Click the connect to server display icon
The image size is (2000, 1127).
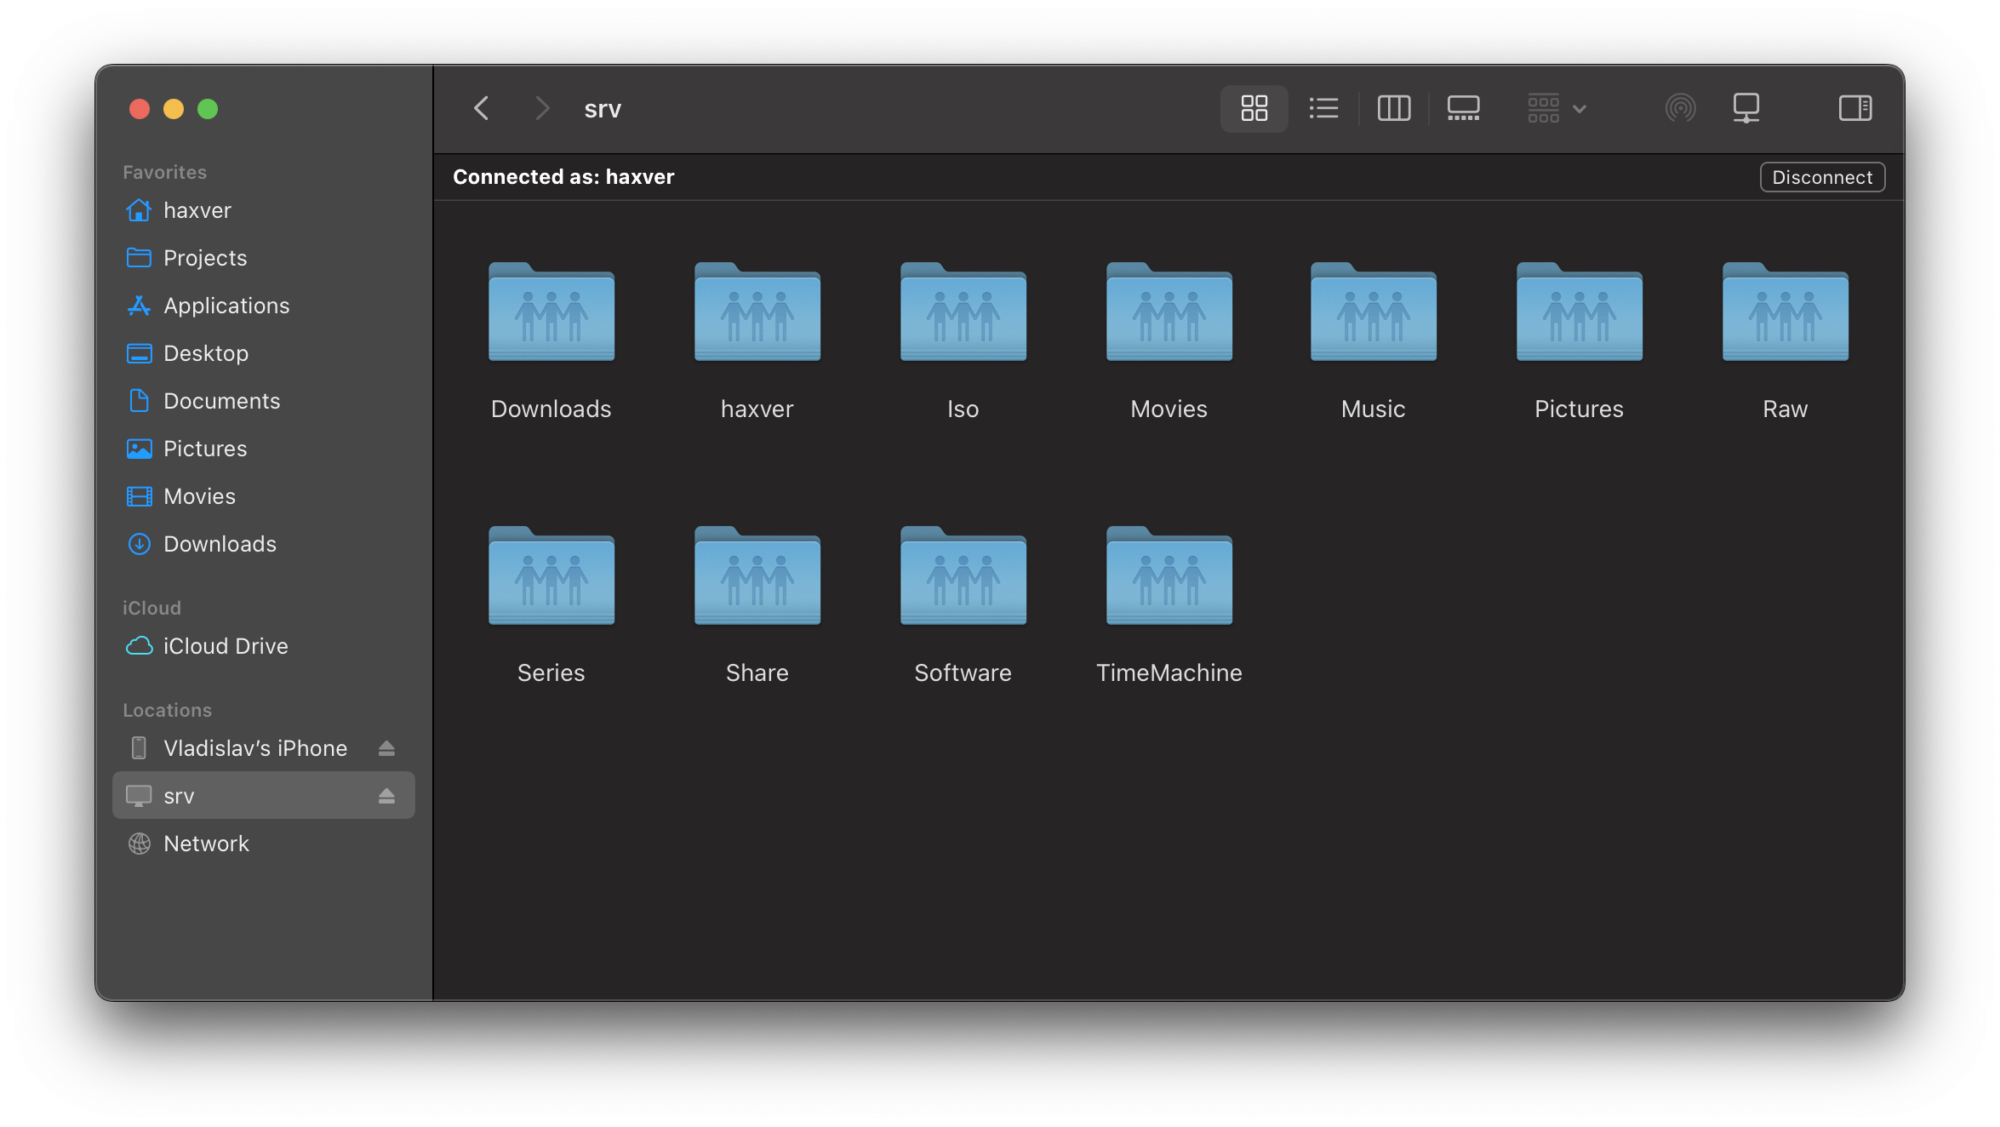pos(1746,108)
